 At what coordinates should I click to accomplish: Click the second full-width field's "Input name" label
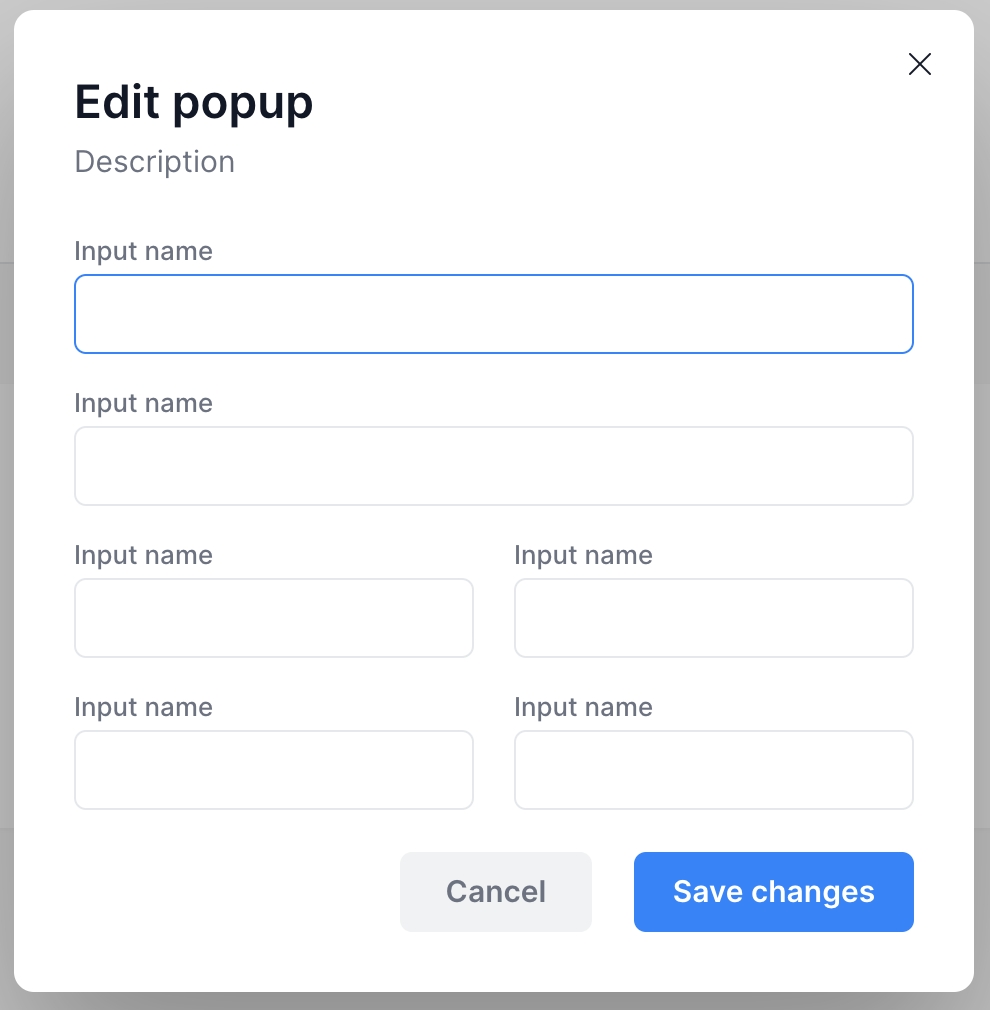pos(143,403)
